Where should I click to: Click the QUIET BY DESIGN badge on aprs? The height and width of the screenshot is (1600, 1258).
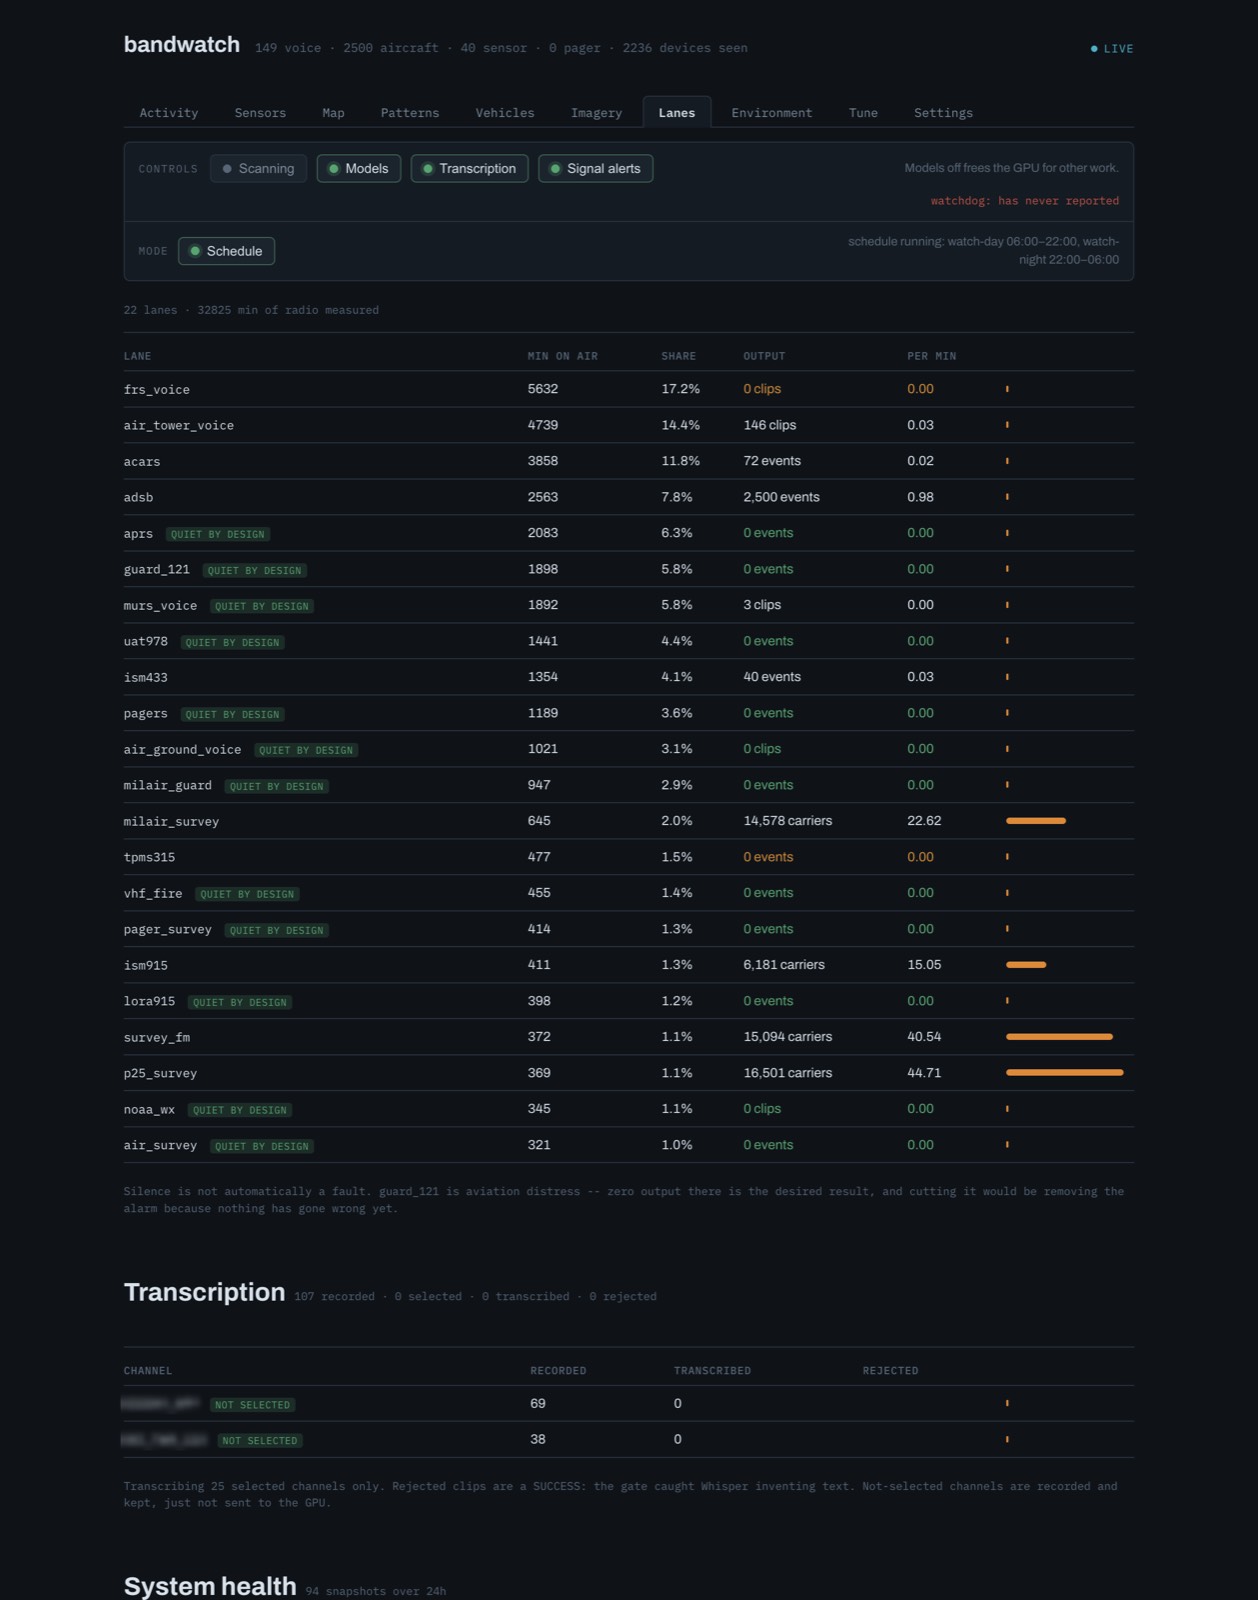pyautogui.click(x=218, y=534)
